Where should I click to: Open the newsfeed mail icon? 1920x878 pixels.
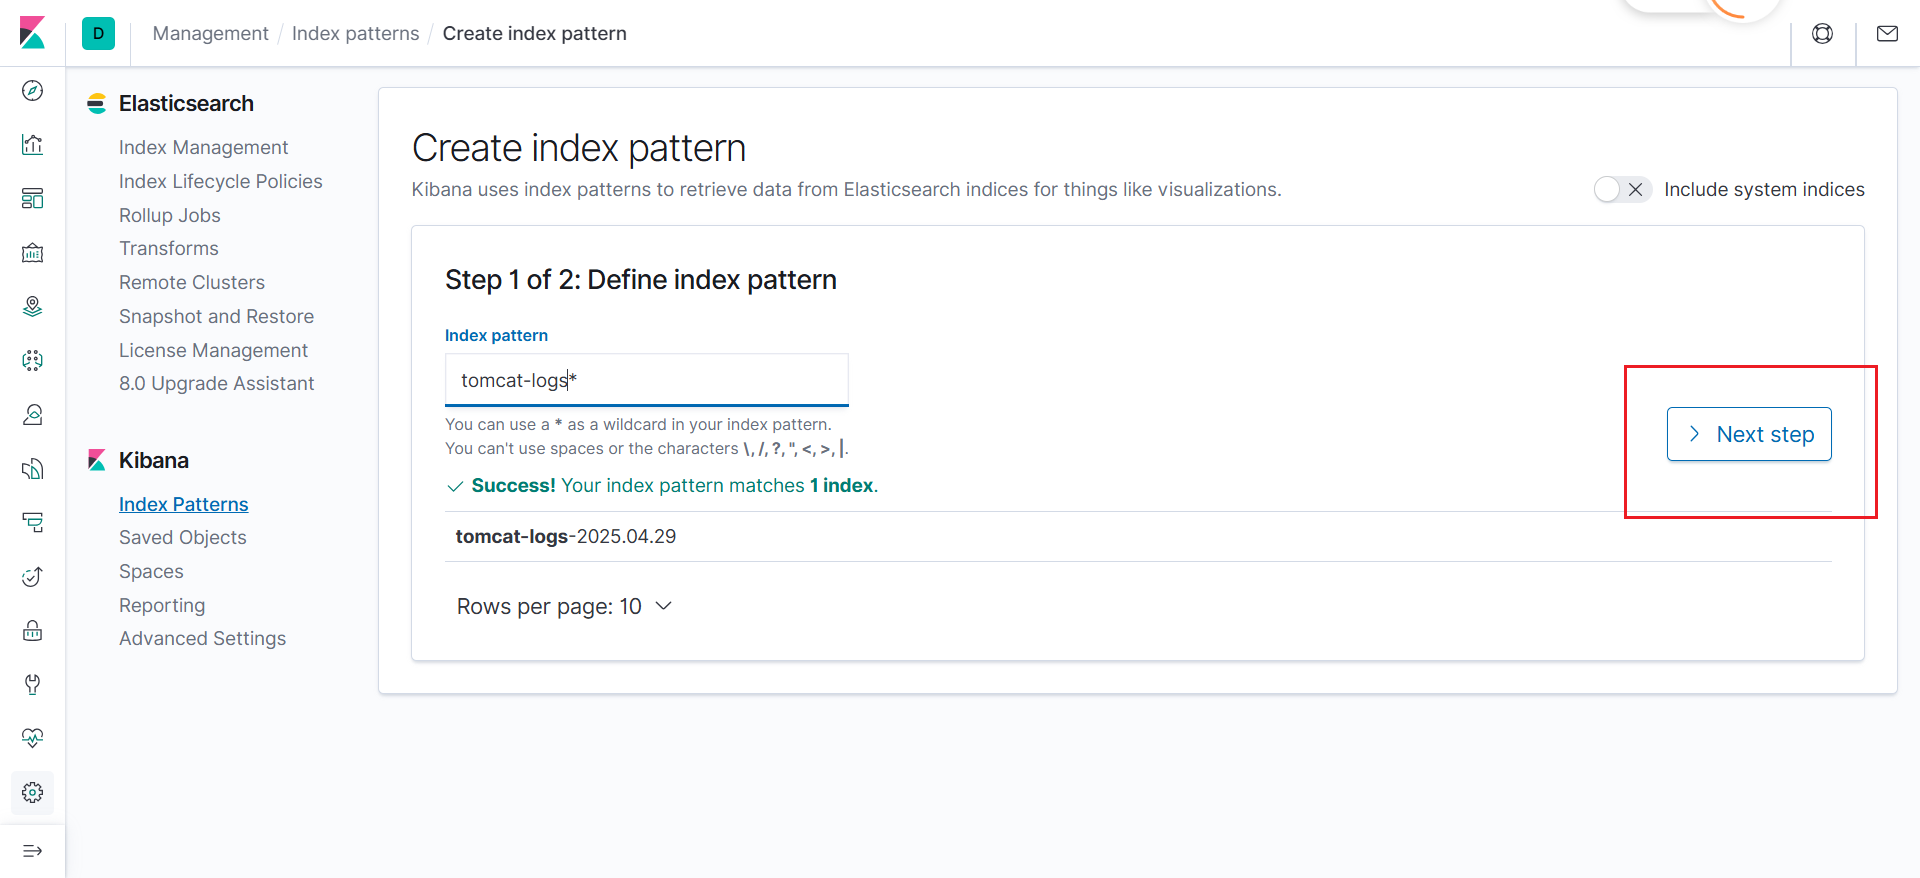(1887, 34)
